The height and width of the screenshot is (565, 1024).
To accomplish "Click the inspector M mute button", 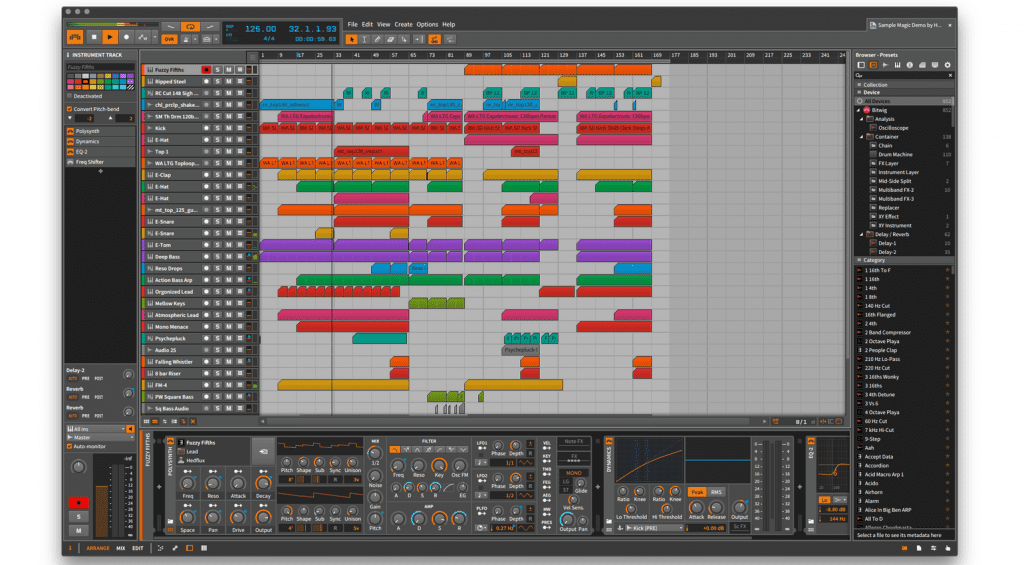I will (x=78, y=530).
